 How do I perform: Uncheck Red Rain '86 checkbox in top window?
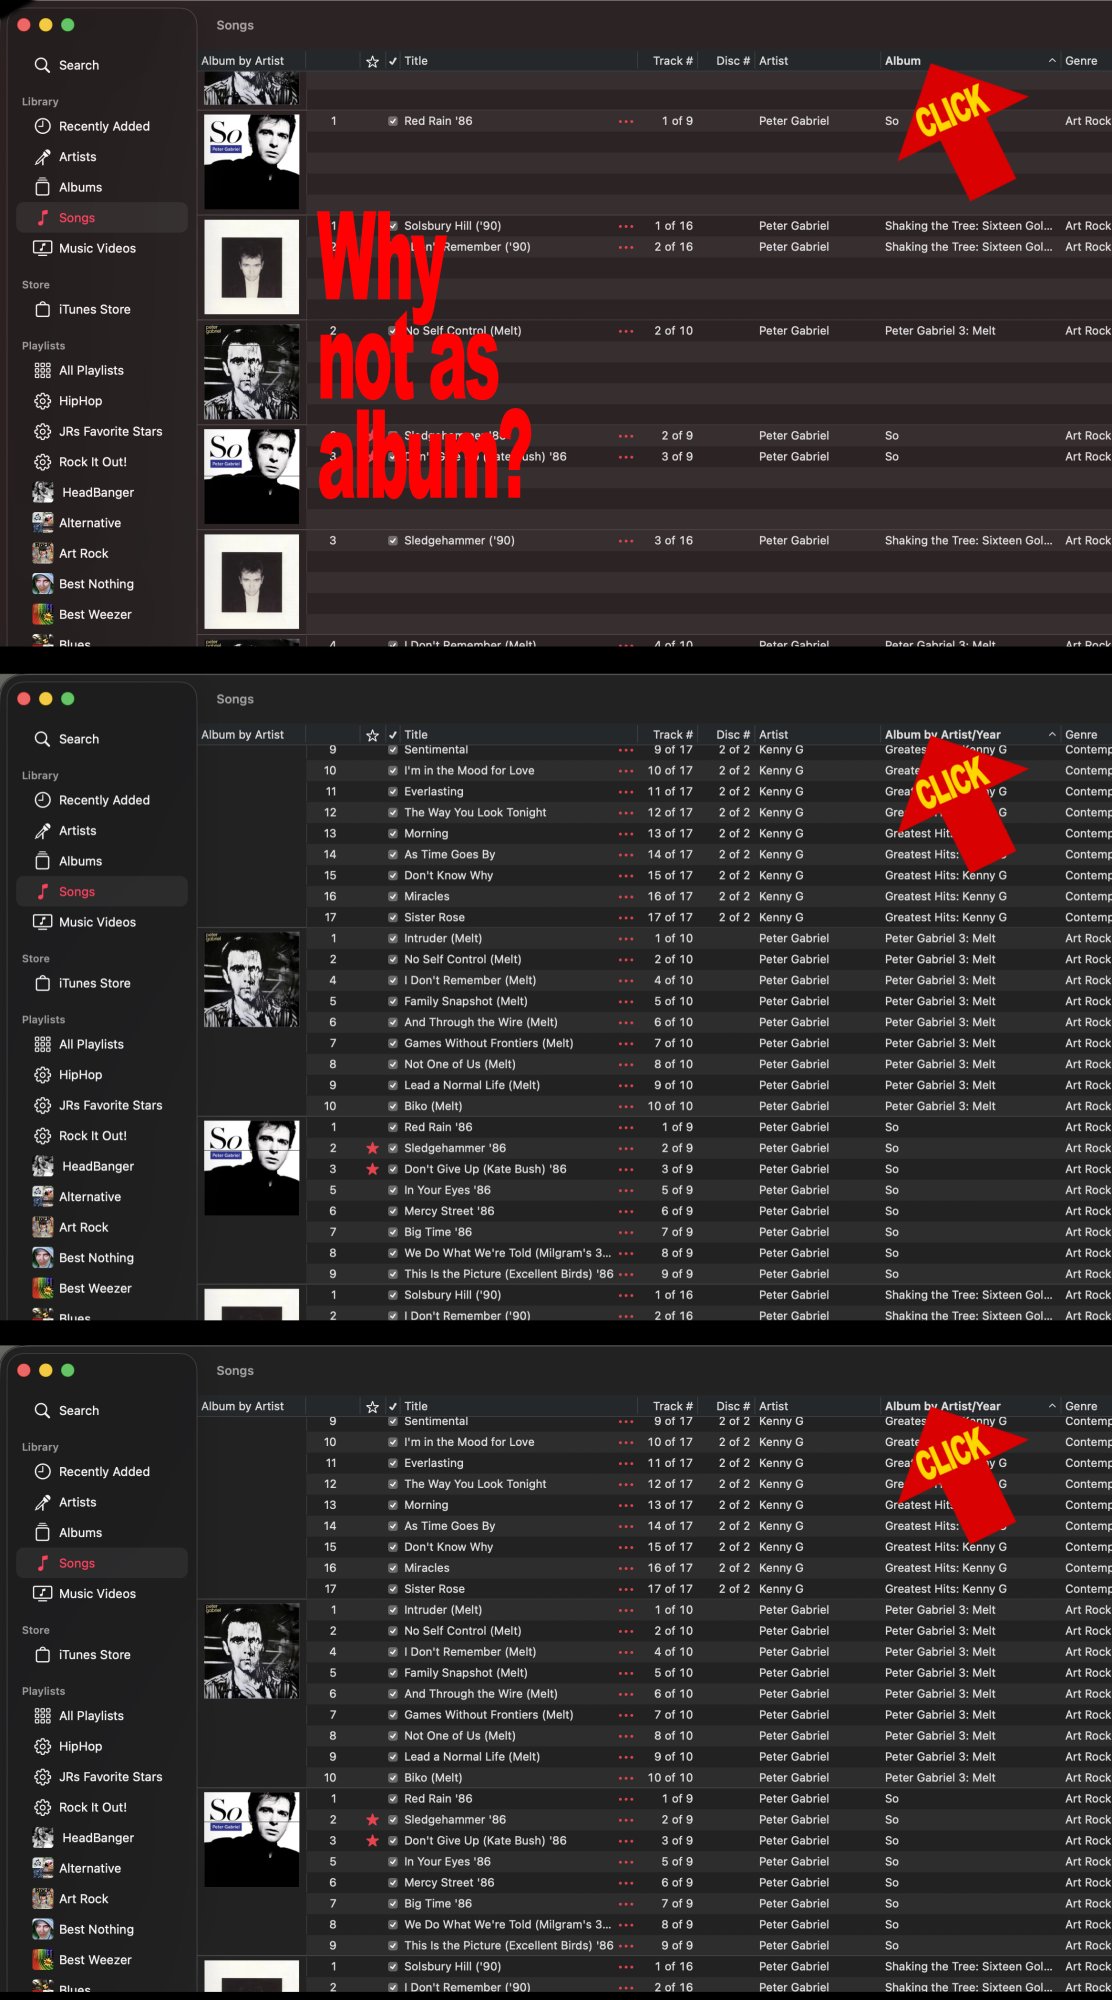tap(393, 121)
